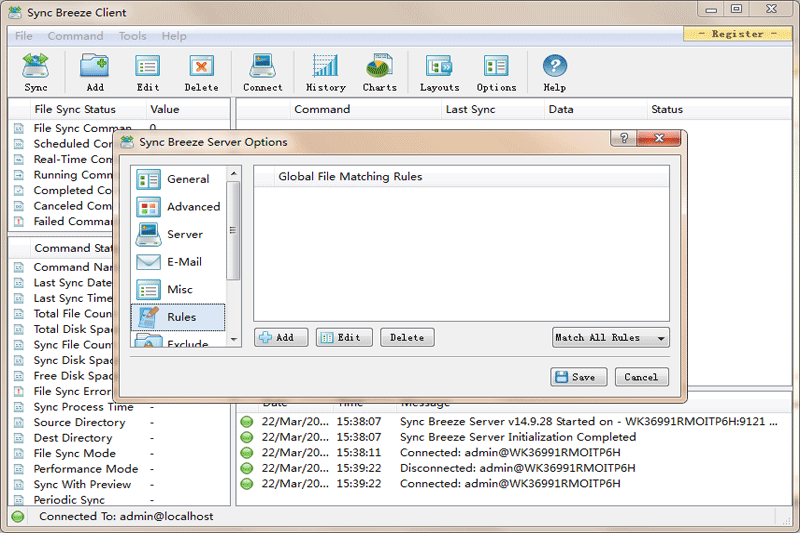Click the category list scrollbar thumb
The image size is (800, 533).
(x=234, y=231)
